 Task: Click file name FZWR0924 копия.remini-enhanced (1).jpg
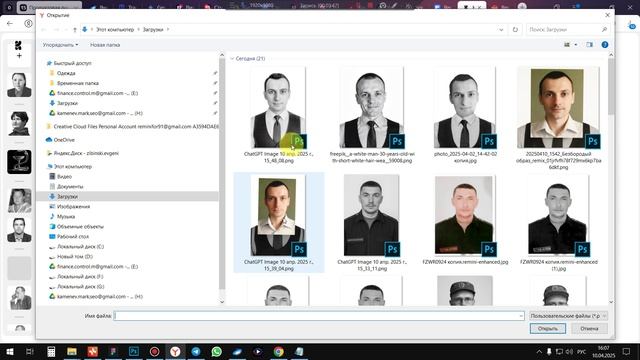(x=559, y=265)
